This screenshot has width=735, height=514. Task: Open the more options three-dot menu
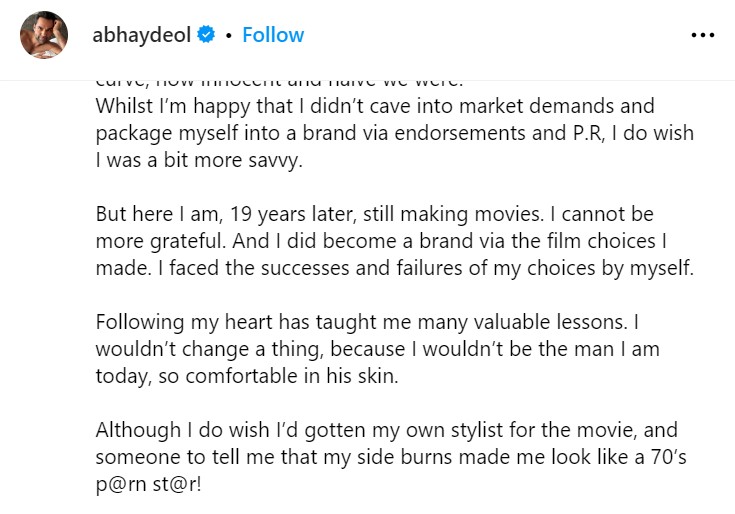click(x=703, y=35)
